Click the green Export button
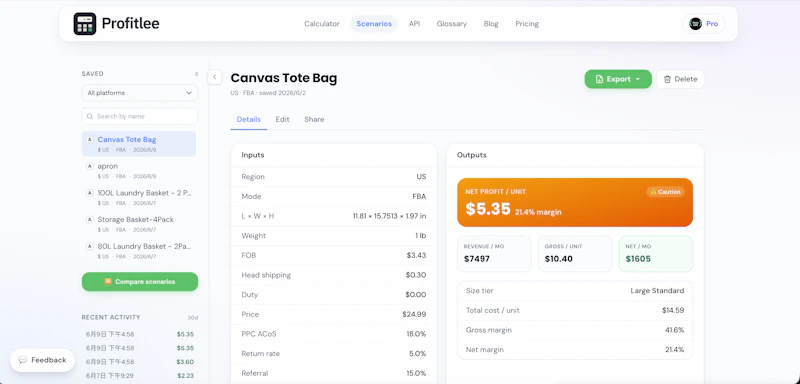The height and width of the screenshot is (384, 800). pos(618,79)
